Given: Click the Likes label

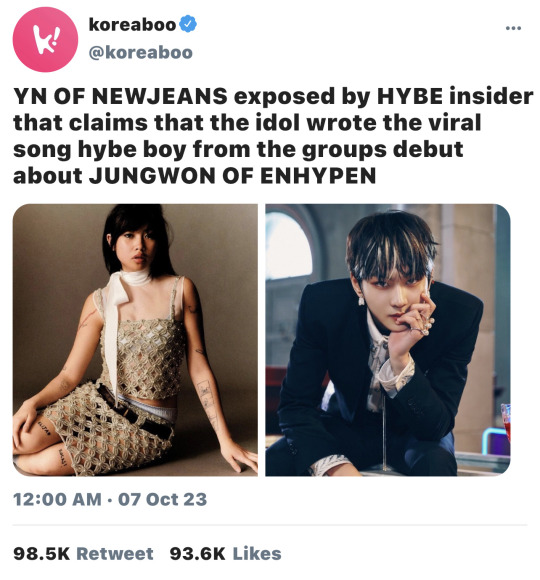Looking at the screenshot, I should point(257,554).
